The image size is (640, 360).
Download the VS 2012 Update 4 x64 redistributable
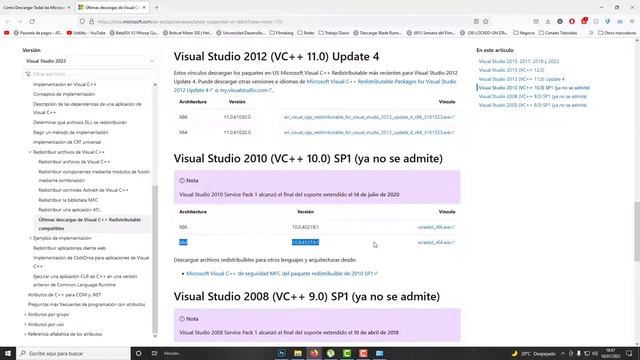(x=369, y=133)
